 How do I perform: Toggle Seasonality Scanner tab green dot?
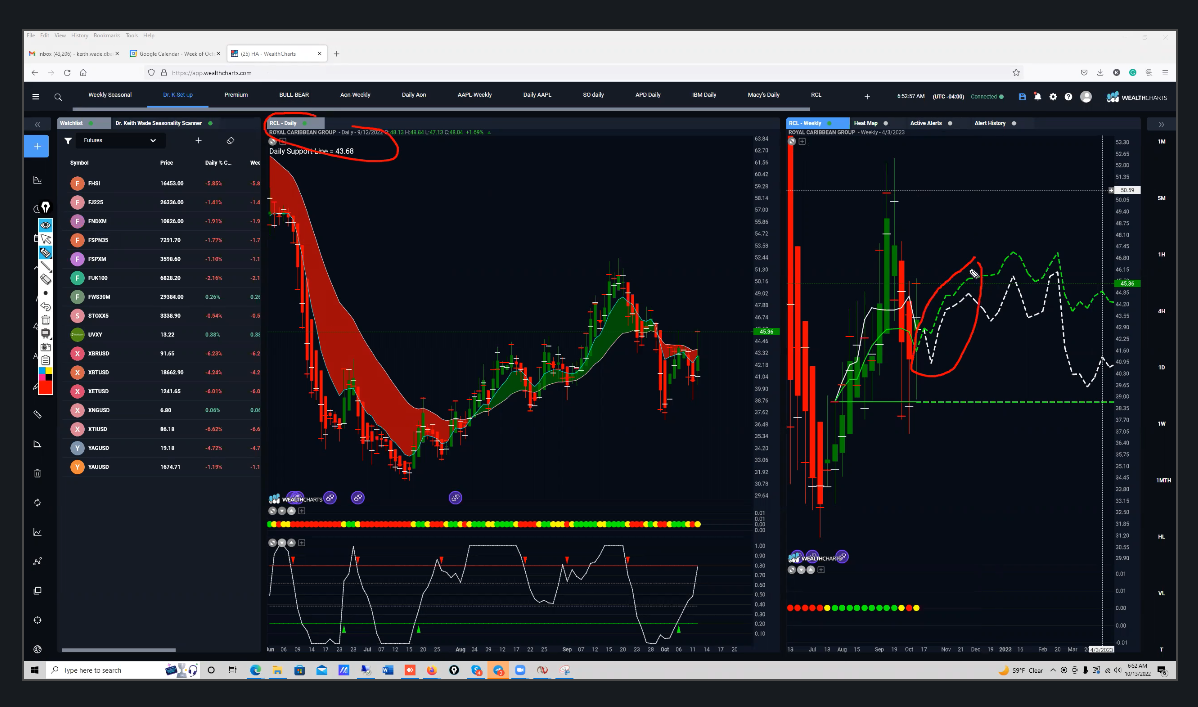point(210,123)
